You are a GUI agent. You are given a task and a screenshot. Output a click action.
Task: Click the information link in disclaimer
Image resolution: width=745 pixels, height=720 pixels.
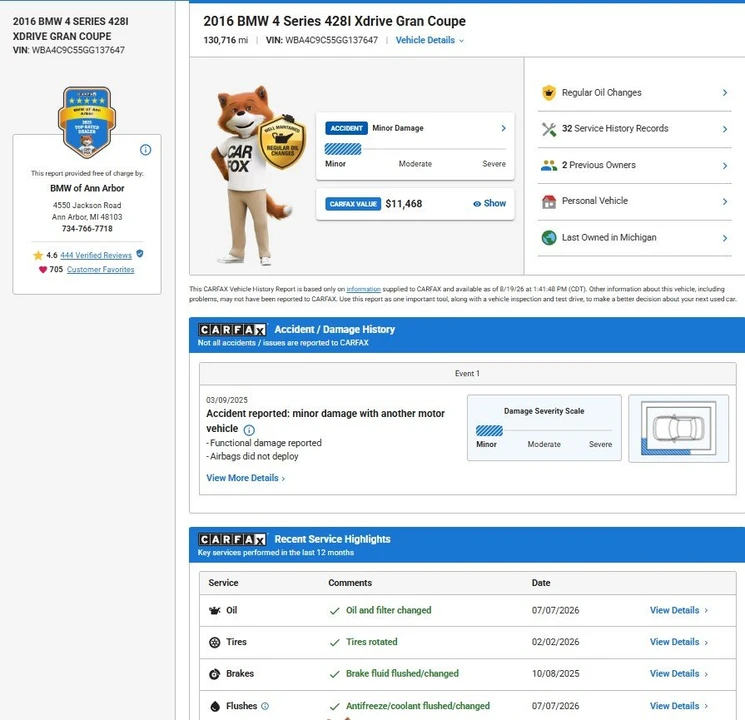[x=363, y=289]
